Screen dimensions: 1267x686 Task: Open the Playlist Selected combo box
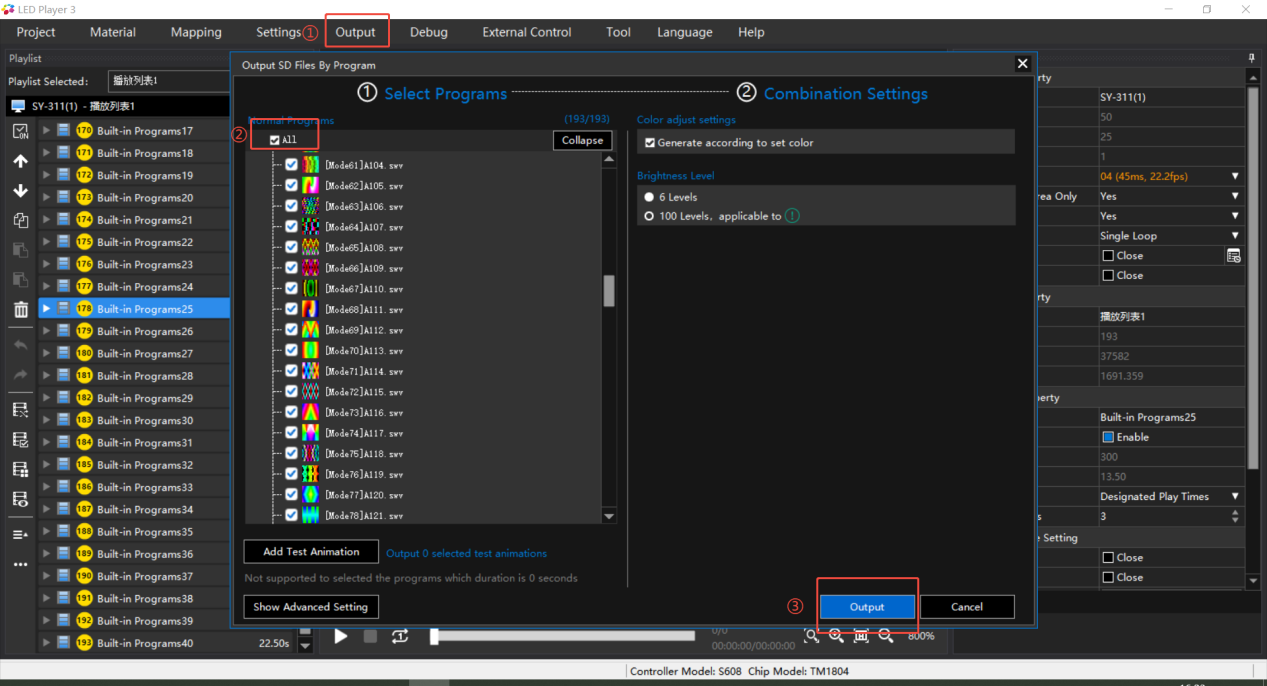click(x=167, y=81)
